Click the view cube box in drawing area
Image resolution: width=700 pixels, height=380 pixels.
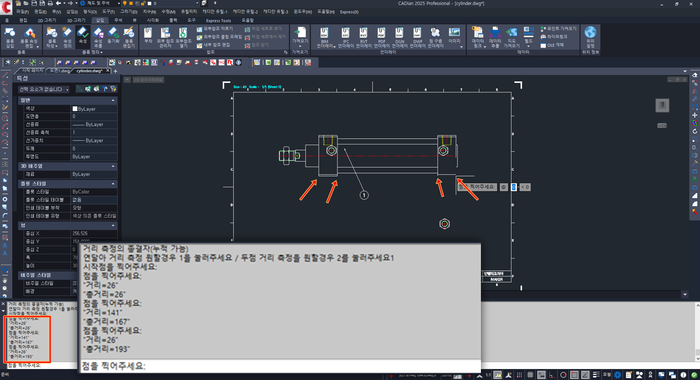(662, 105)
